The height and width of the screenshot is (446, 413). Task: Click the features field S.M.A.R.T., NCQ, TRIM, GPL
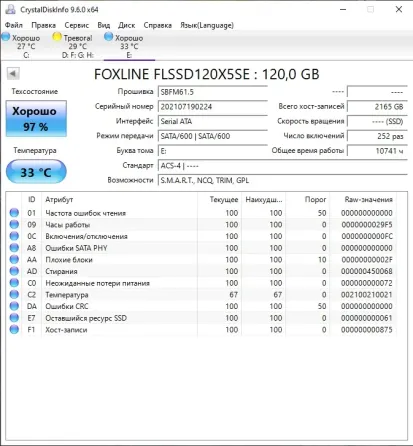283,180
